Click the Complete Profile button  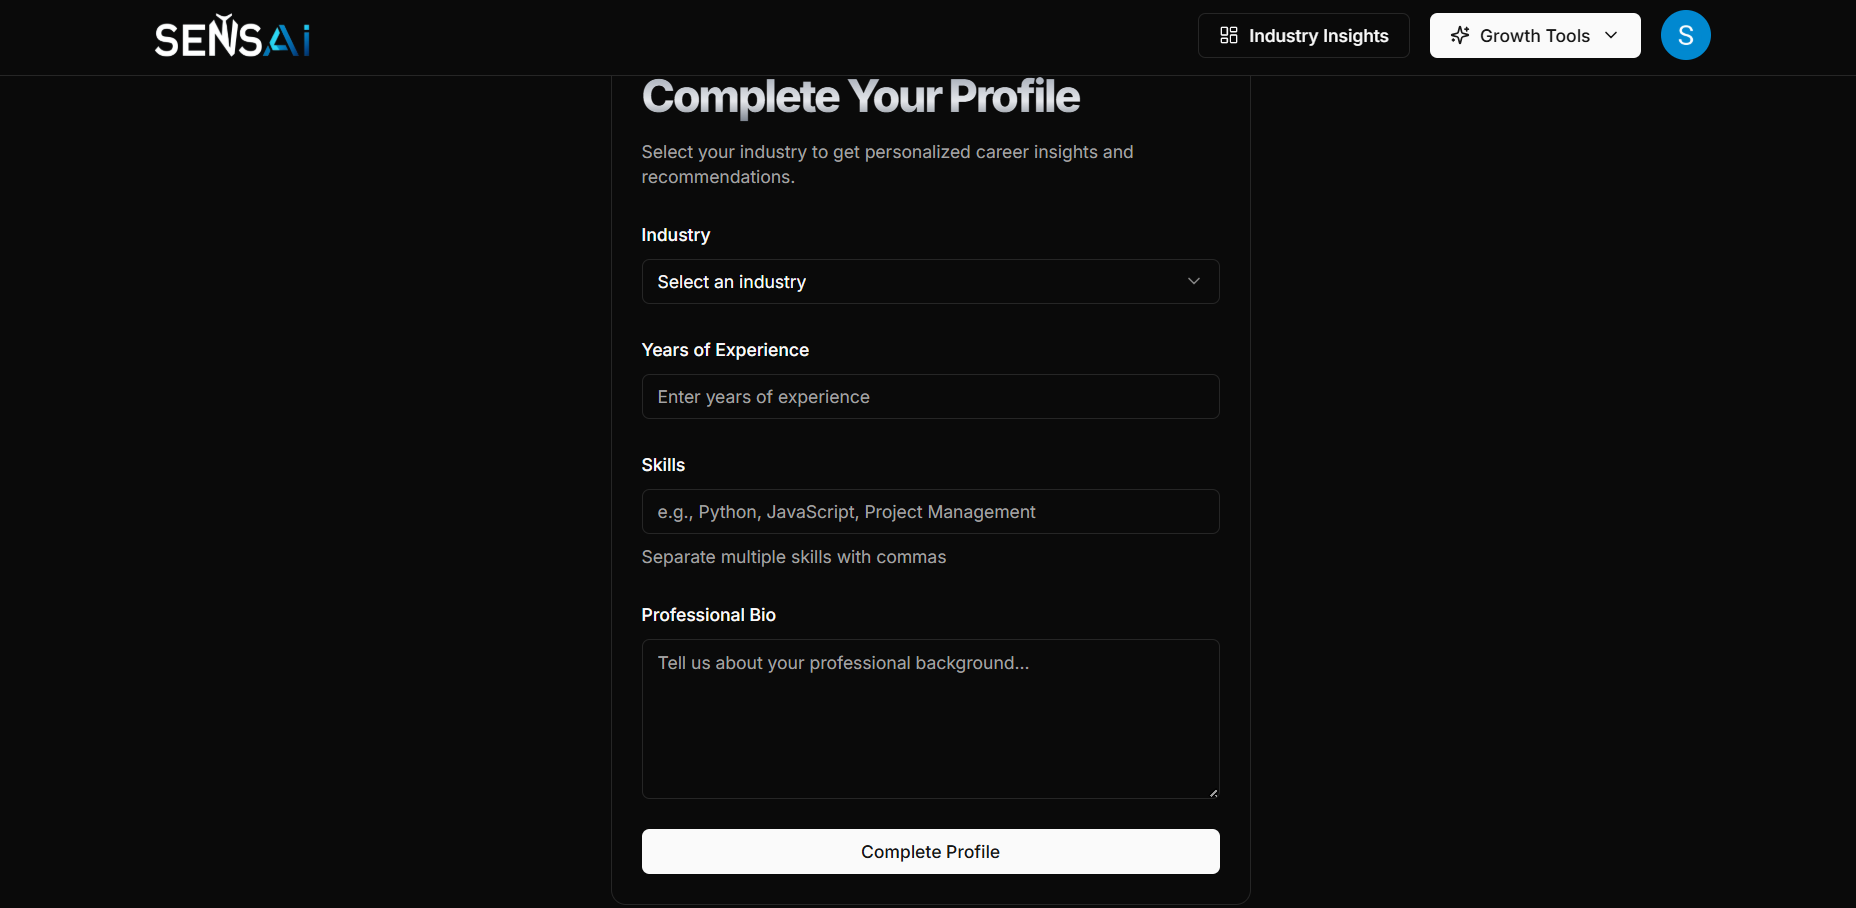coord(930,851)
